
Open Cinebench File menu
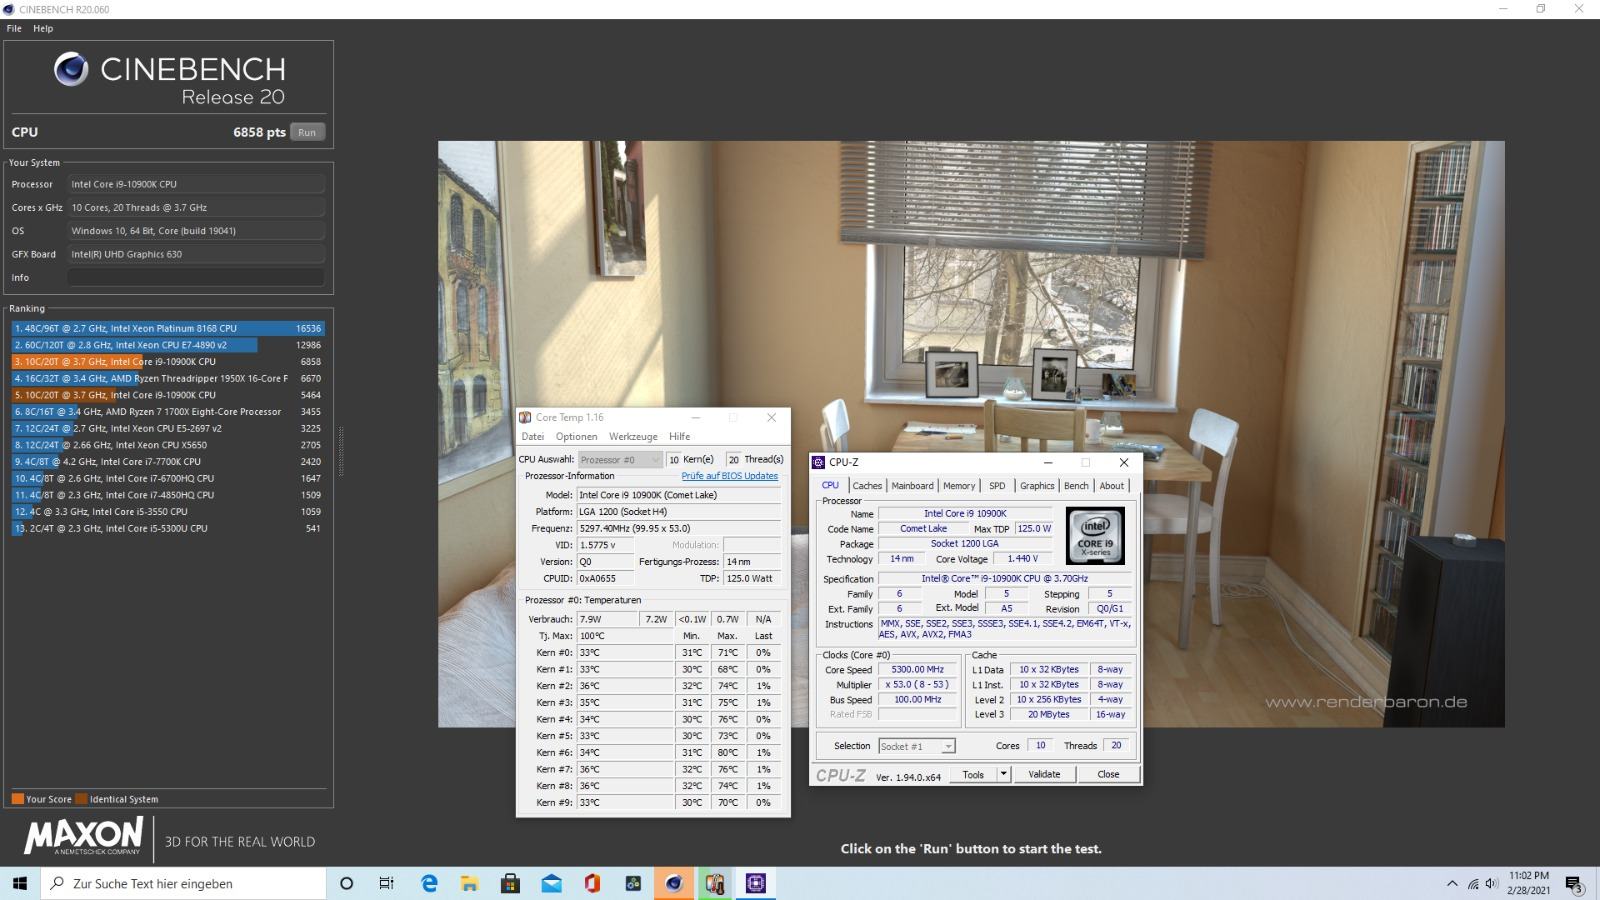(14, 28)
